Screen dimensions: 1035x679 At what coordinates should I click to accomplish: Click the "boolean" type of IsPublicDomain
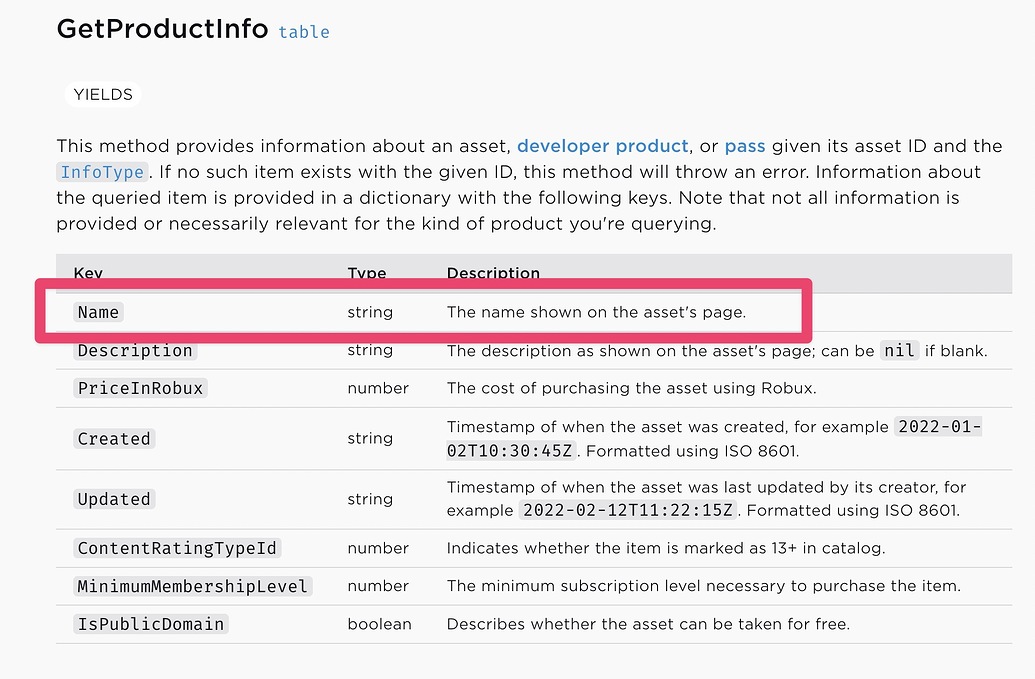click(x=379, y=624)
